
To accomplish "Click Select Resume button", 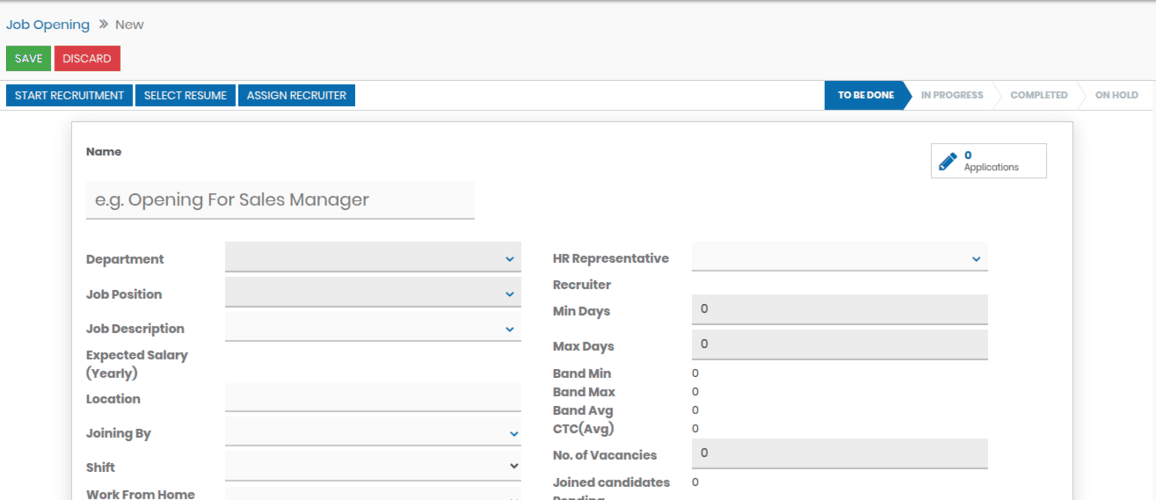I will point(185,96).
